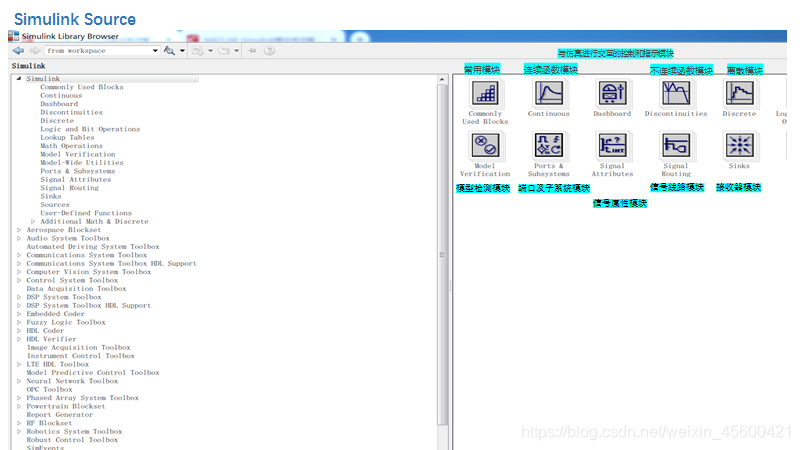Open the Signal Attributes block icon
The height and width of the screenshot is (450, 800).
point(612,145)
